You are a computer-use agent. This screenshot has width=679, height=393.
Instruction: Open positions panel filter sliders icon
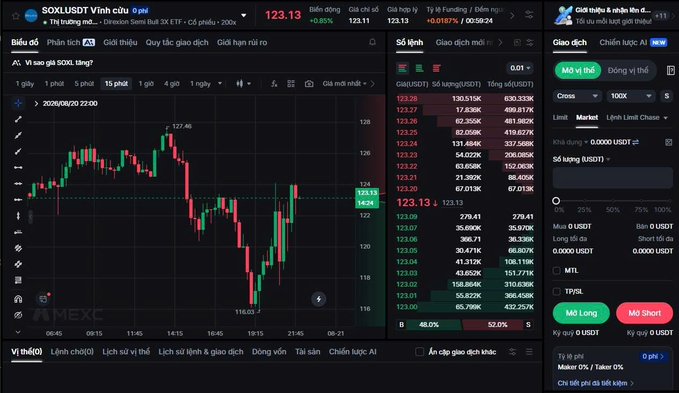[x=513, y=352]
